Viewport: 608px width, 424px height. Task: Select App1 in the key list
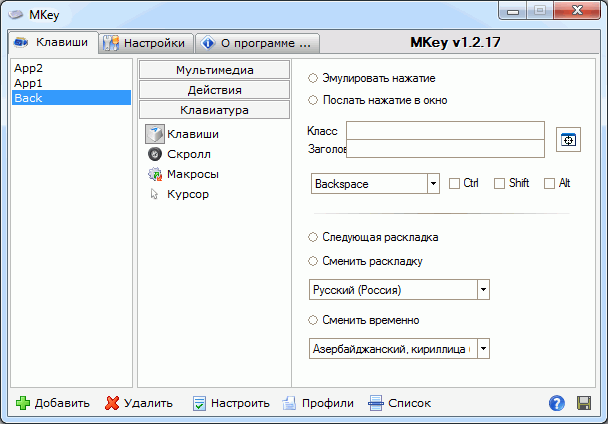pos(71,83)
